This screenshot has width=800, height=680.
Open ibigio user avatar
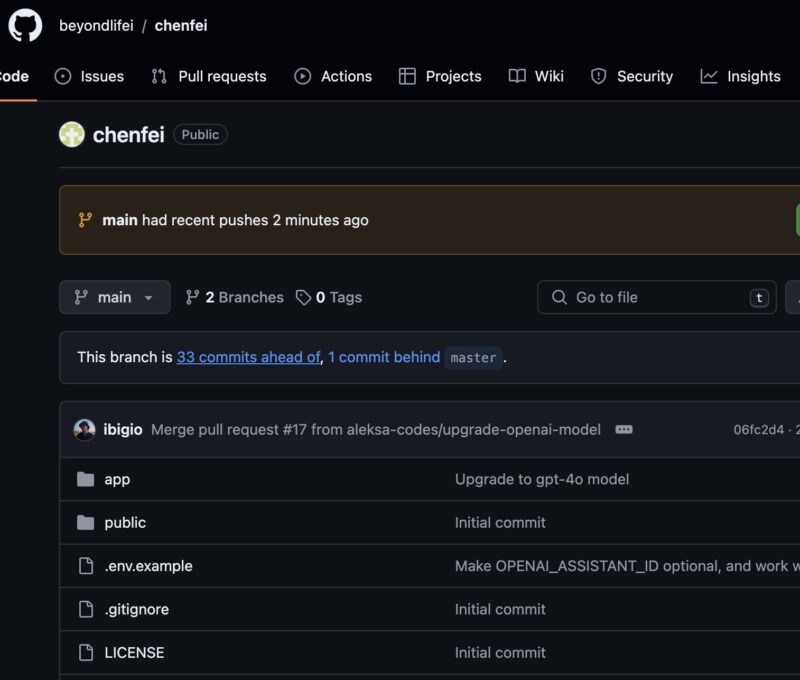coord(85,430)
